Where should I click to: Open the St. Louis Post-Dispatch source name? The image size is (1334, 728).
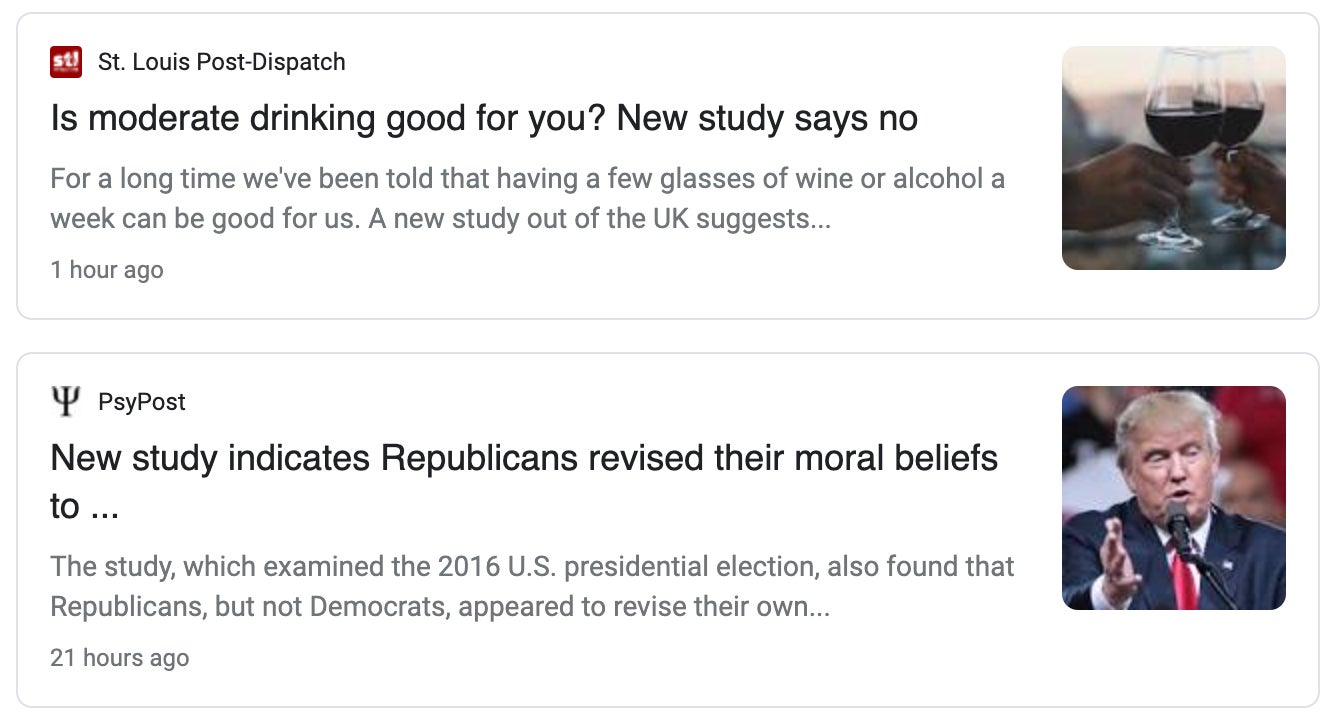pos(221,62)
